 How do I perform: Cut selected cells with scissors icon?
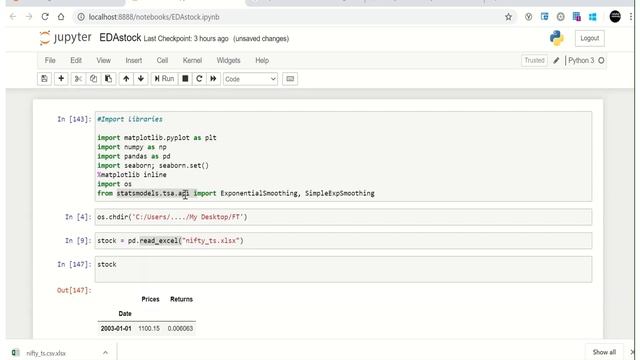pyautogui.click(x=78, y=79)
